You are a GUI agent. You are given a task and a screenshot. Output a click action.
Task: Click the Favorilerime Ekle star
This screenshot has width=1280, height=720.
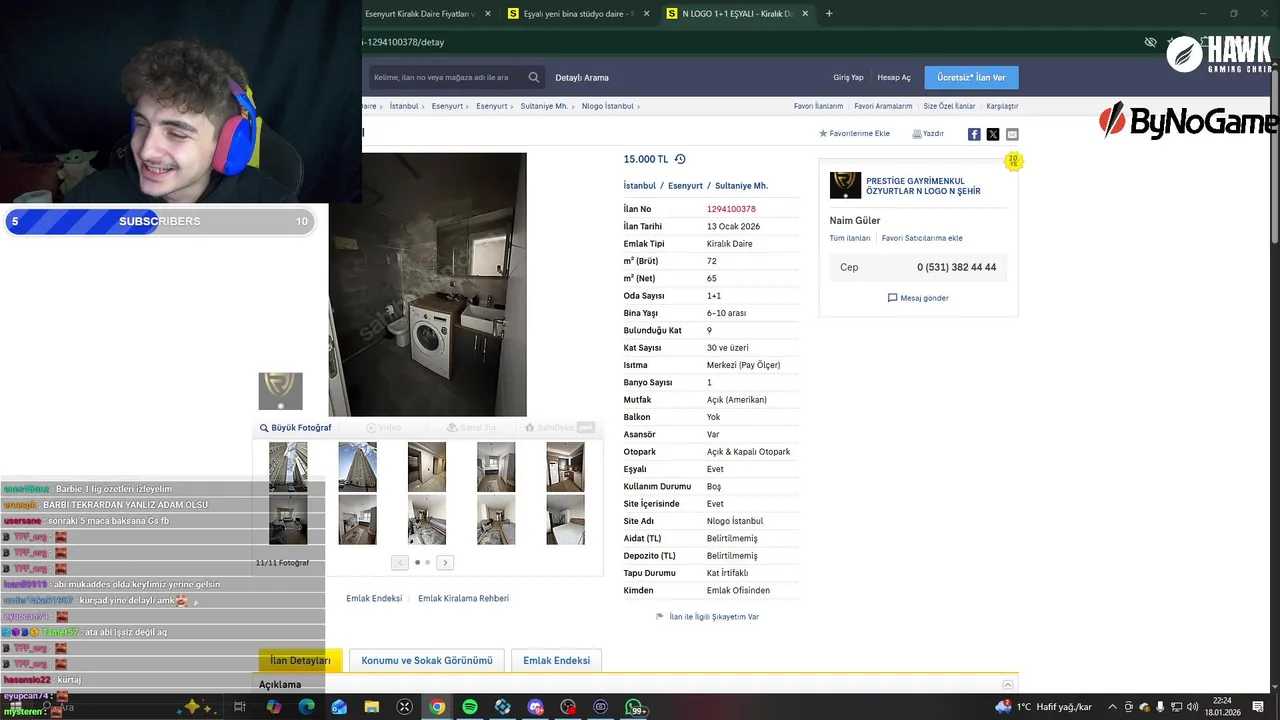pos(823,133)
